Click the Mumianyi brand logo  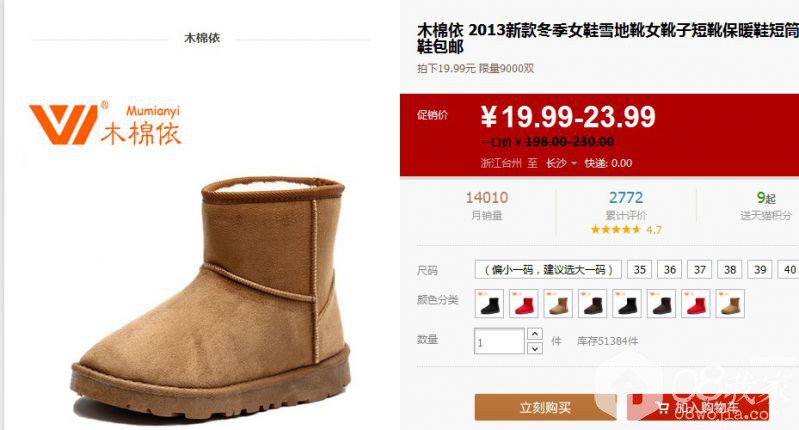(x=105, y=124)
